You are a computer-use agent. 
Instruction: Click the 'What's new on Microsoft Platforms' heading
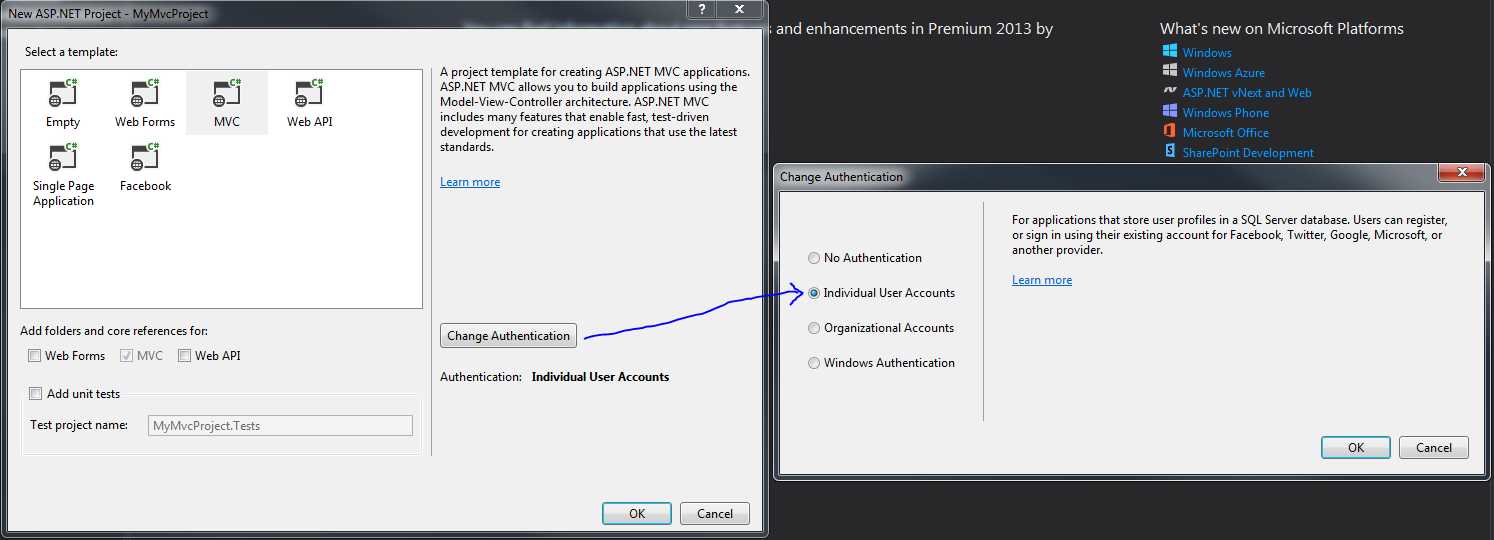point(1282,29)
